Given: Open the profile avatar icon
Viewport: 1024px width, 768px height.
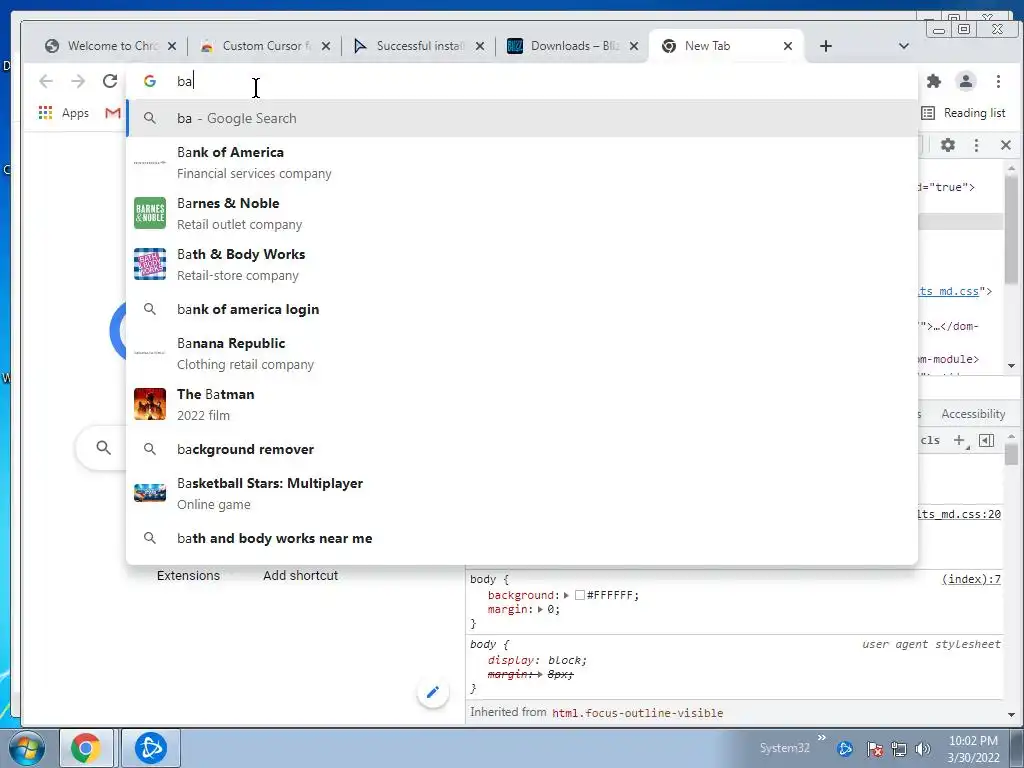Looking at the screenshot, I should 965,81.
